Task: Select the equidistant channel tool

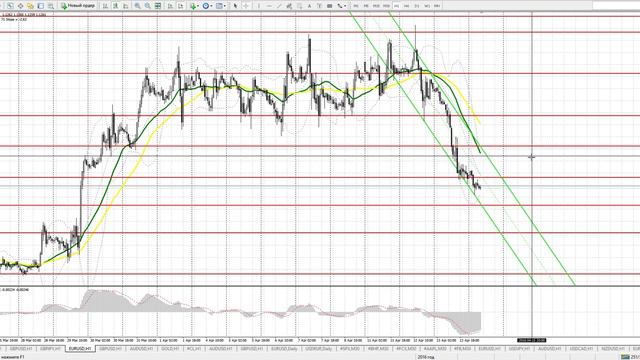Action: 289,6
